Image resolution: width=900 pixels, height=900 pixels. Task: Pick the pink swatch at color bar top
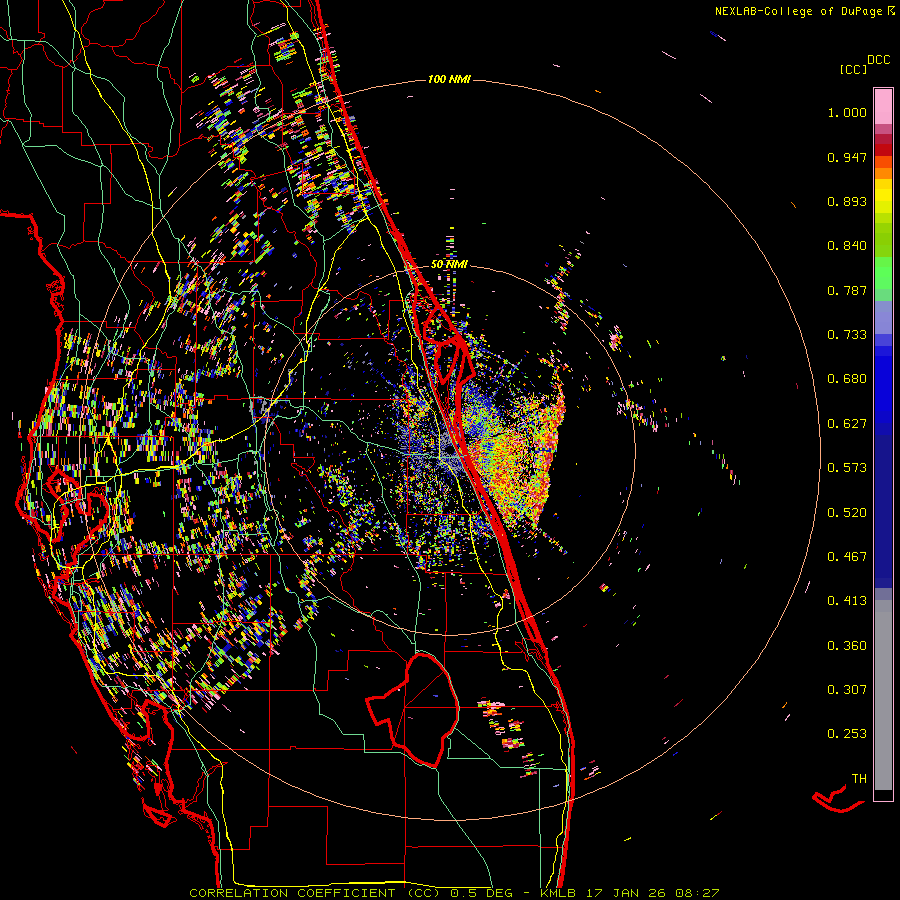[x=883, y=105]
